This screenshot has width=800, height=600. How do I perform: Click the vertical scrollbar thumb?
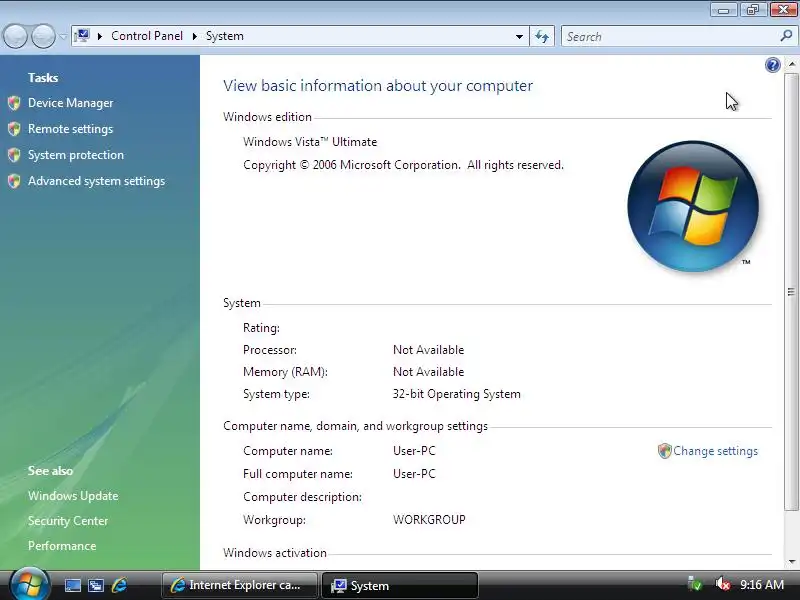(791, 291)
